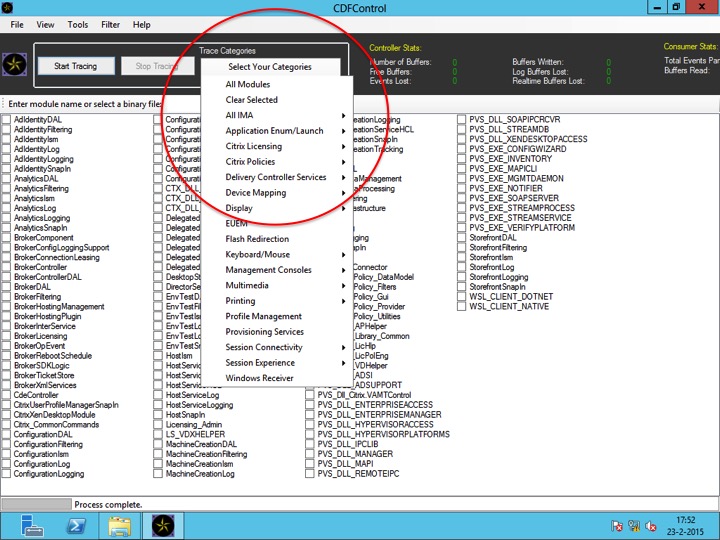Click the Start Tracing button
720x540 pixels.
[76, 66]
